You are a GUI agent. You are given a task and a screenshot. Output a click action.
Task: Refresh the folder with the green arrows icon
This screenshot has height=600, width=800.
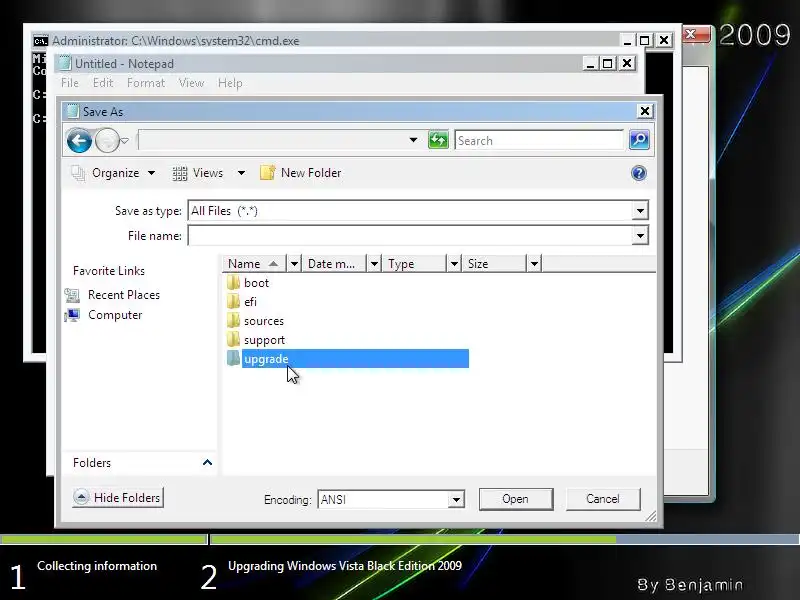click(x=438, y=140)
